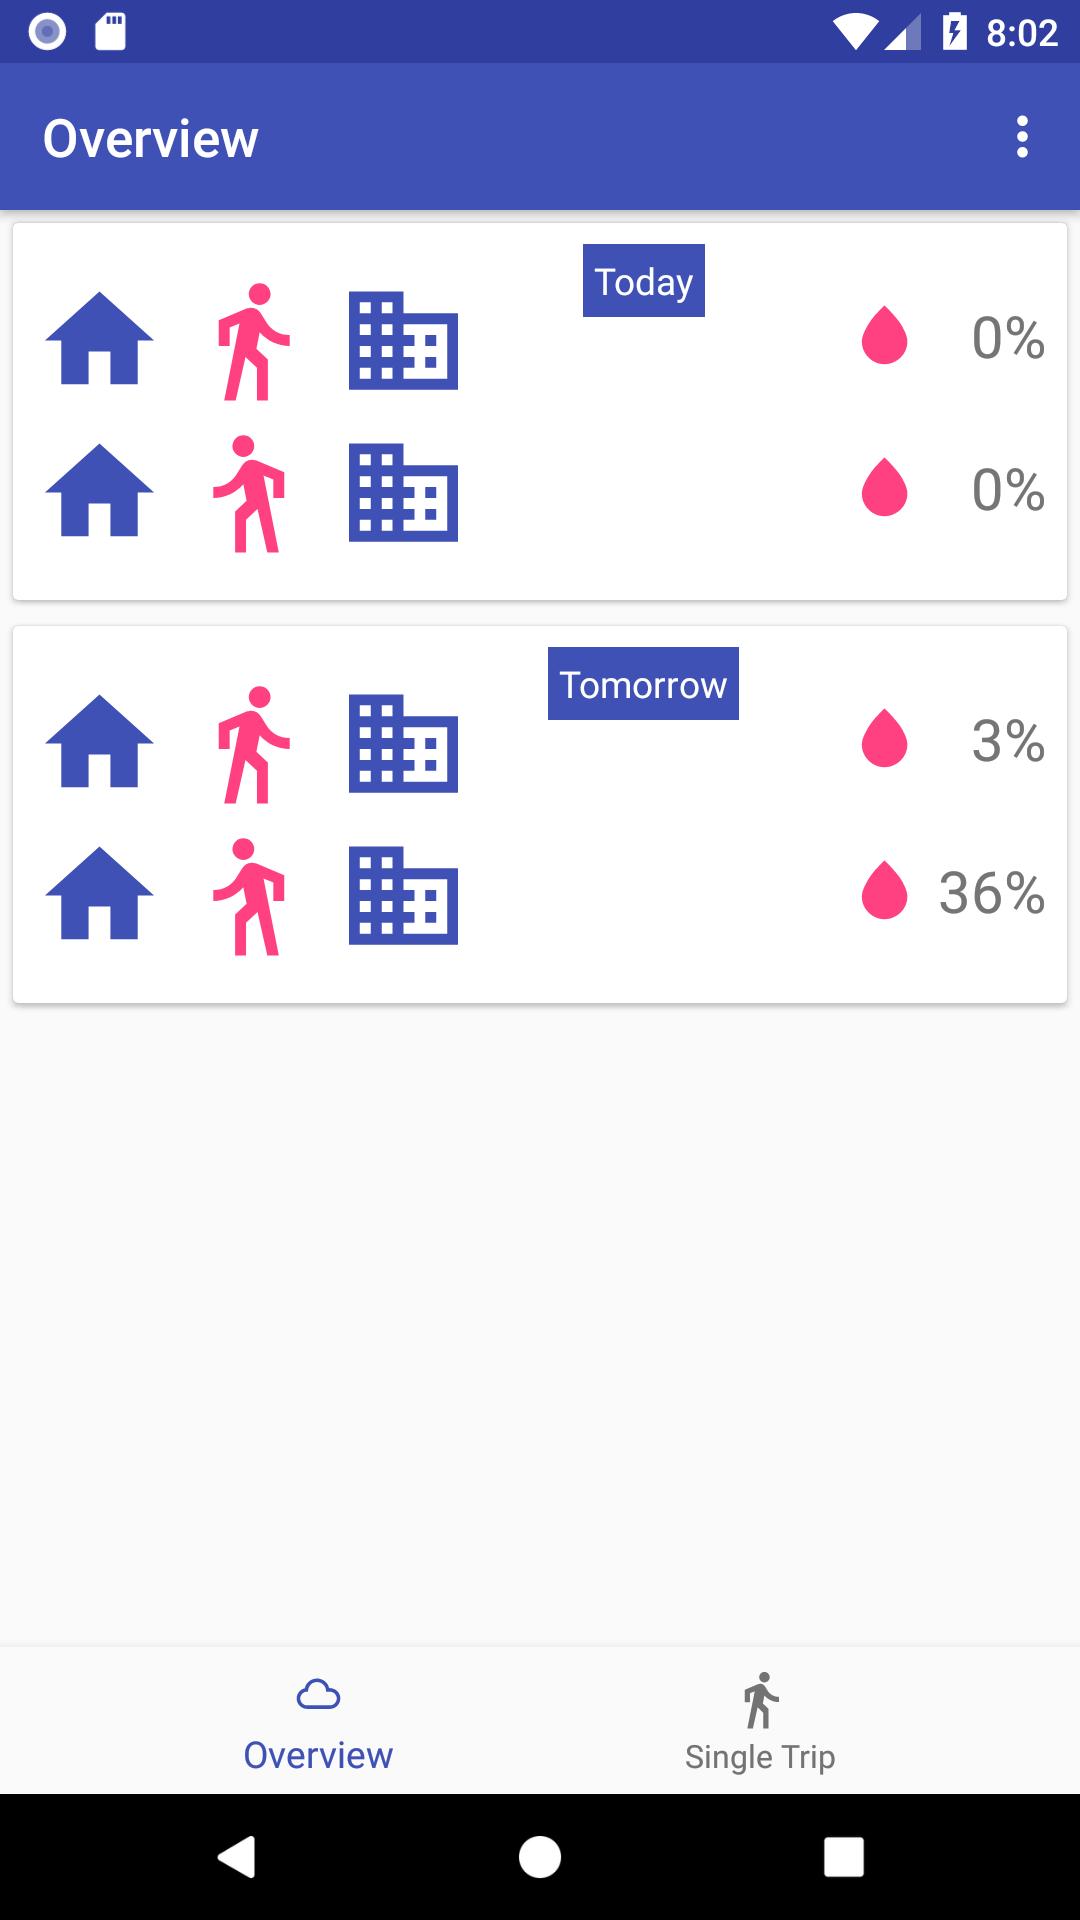Tap the home icon in Today's first row
Screen dimensions: 1080x1920
click(x=99, y=339)
